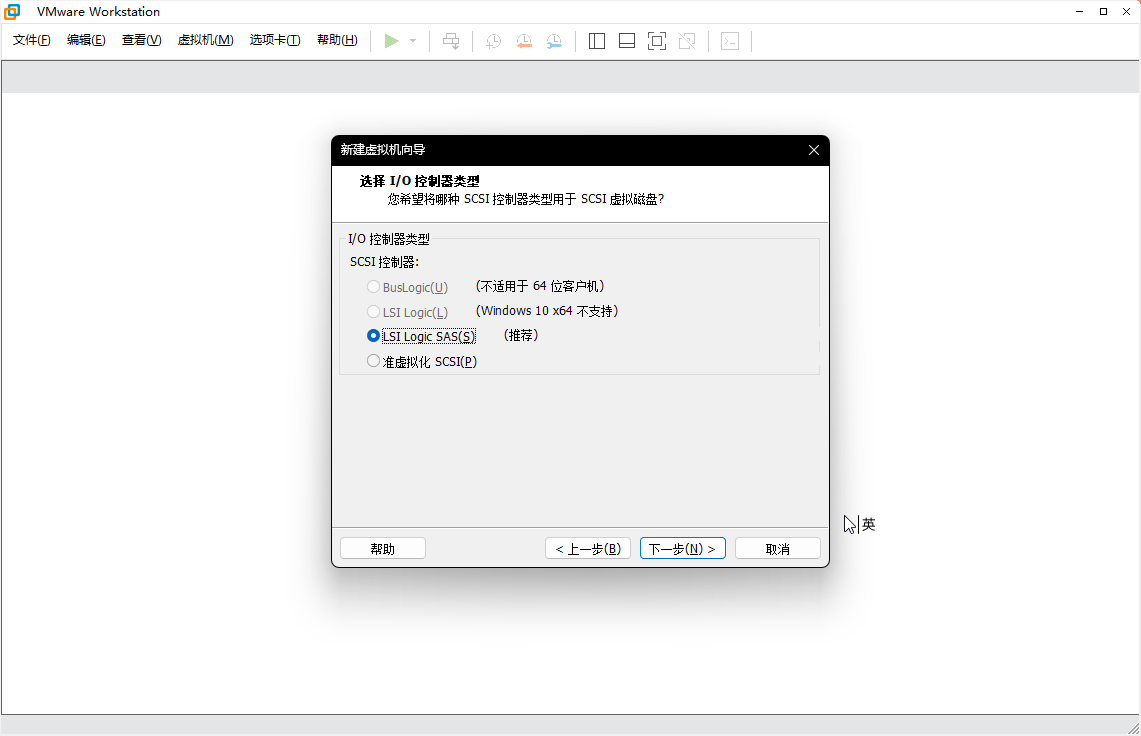The image size is (1141, 736).
Task: Click the green power on play icon
Action: [391, 41]
